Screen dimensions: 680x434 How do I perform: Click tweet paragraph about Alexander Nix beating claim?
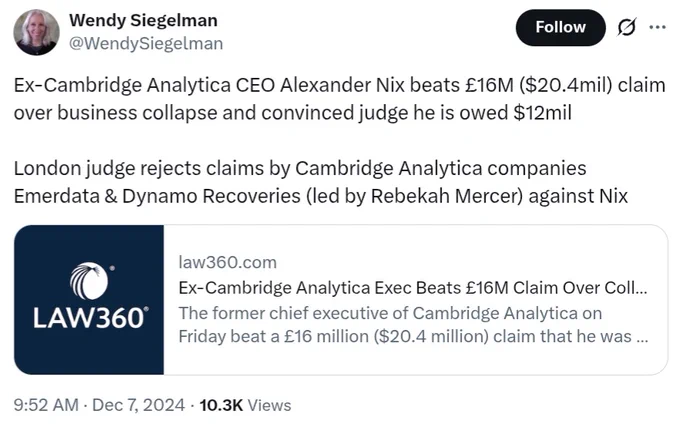tap(340, 98)
